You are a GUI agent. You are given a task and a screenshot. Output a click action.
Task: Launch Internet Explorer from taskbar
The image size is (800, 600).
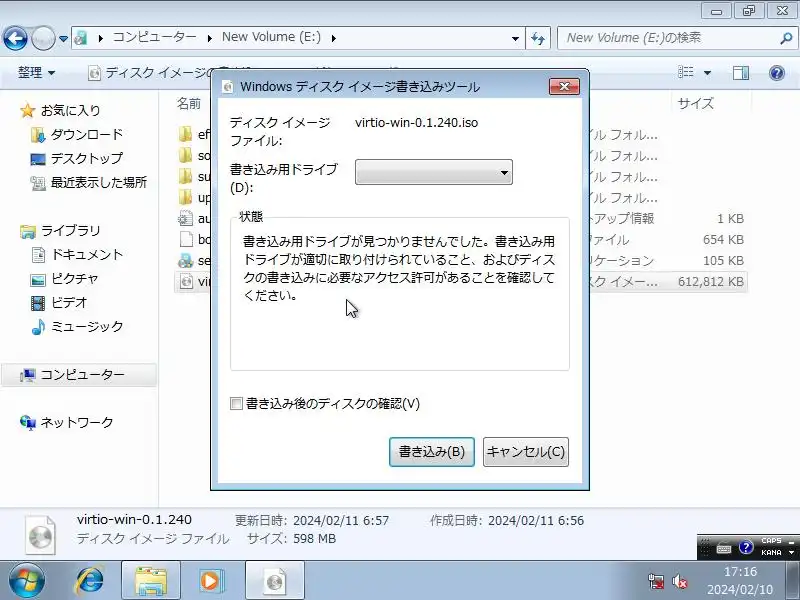pos(90,581)
